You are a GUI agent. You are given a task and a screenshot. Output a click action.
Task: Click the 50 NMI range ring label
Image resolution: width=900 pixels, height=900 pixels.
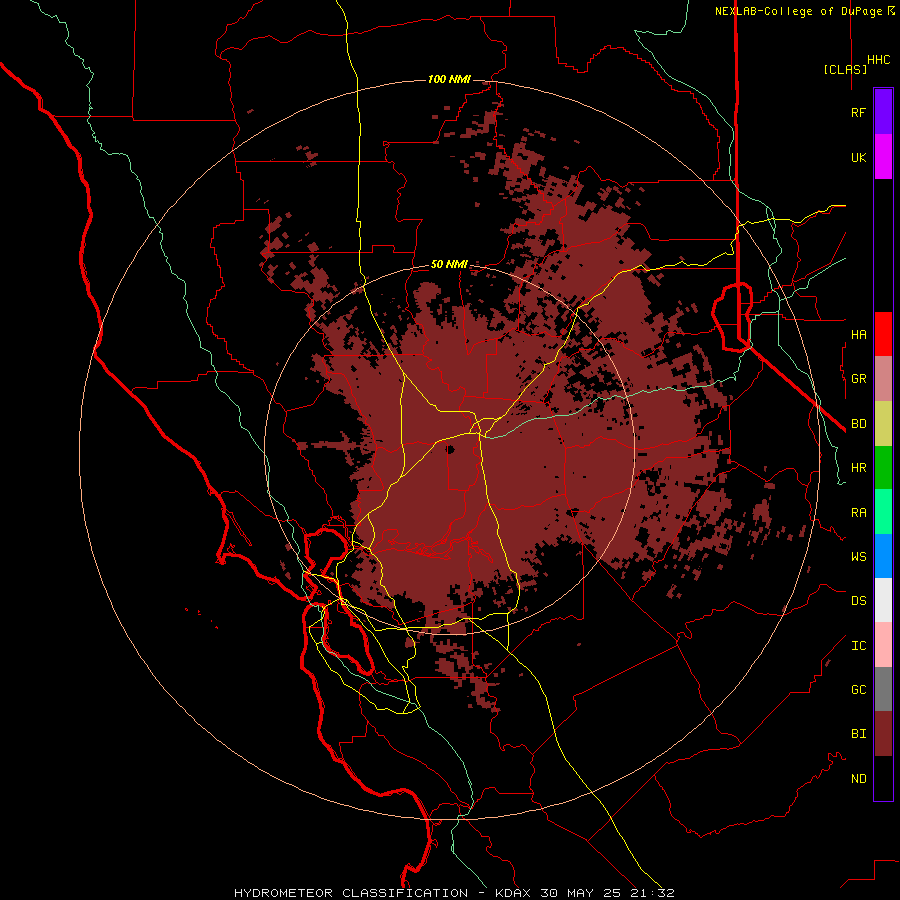coord(449,264)
